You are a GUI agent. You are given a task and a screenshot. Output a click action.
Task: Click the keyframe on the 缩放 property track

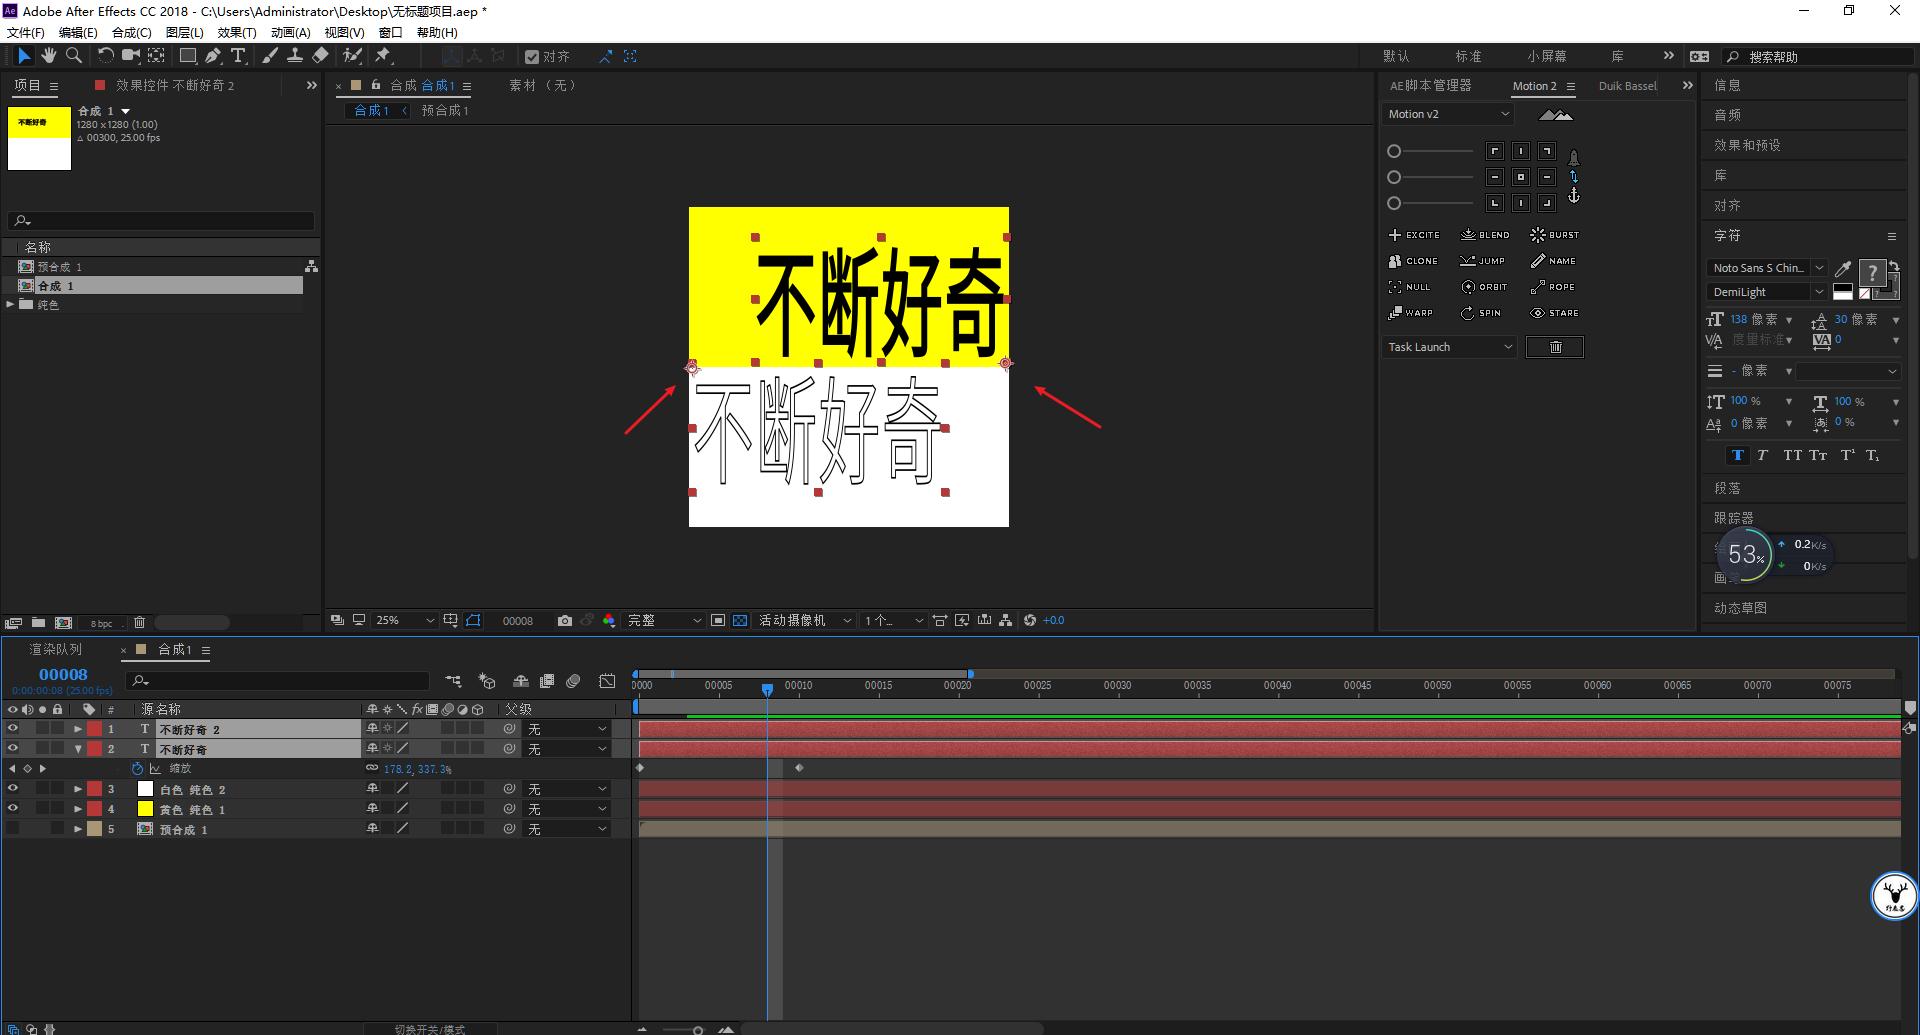[x=640, y=768]
